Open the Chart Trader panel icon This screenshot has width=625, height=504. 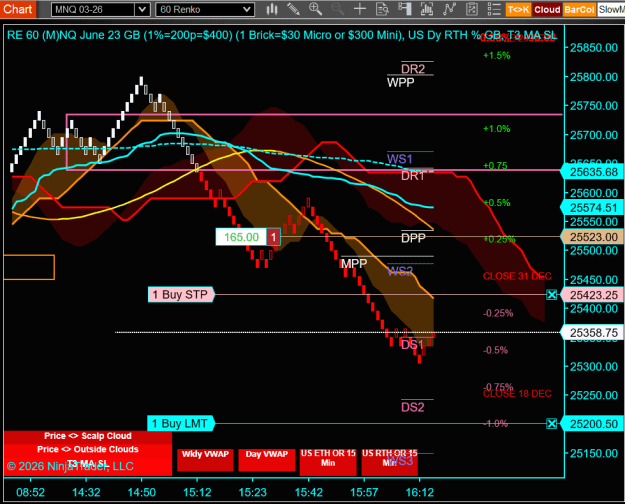[405, 9]
